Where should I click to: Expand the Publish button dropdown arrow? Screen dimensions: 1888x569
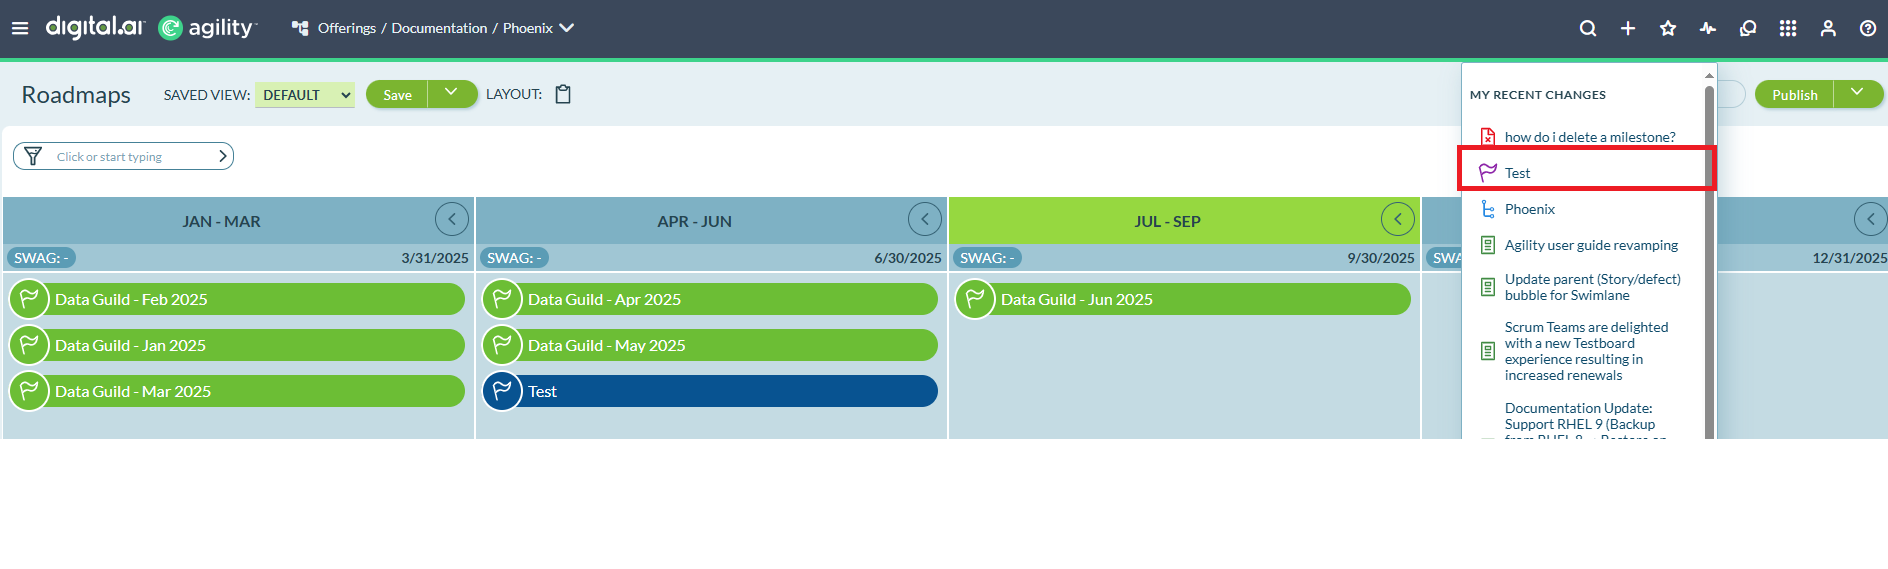[1858, 94]
